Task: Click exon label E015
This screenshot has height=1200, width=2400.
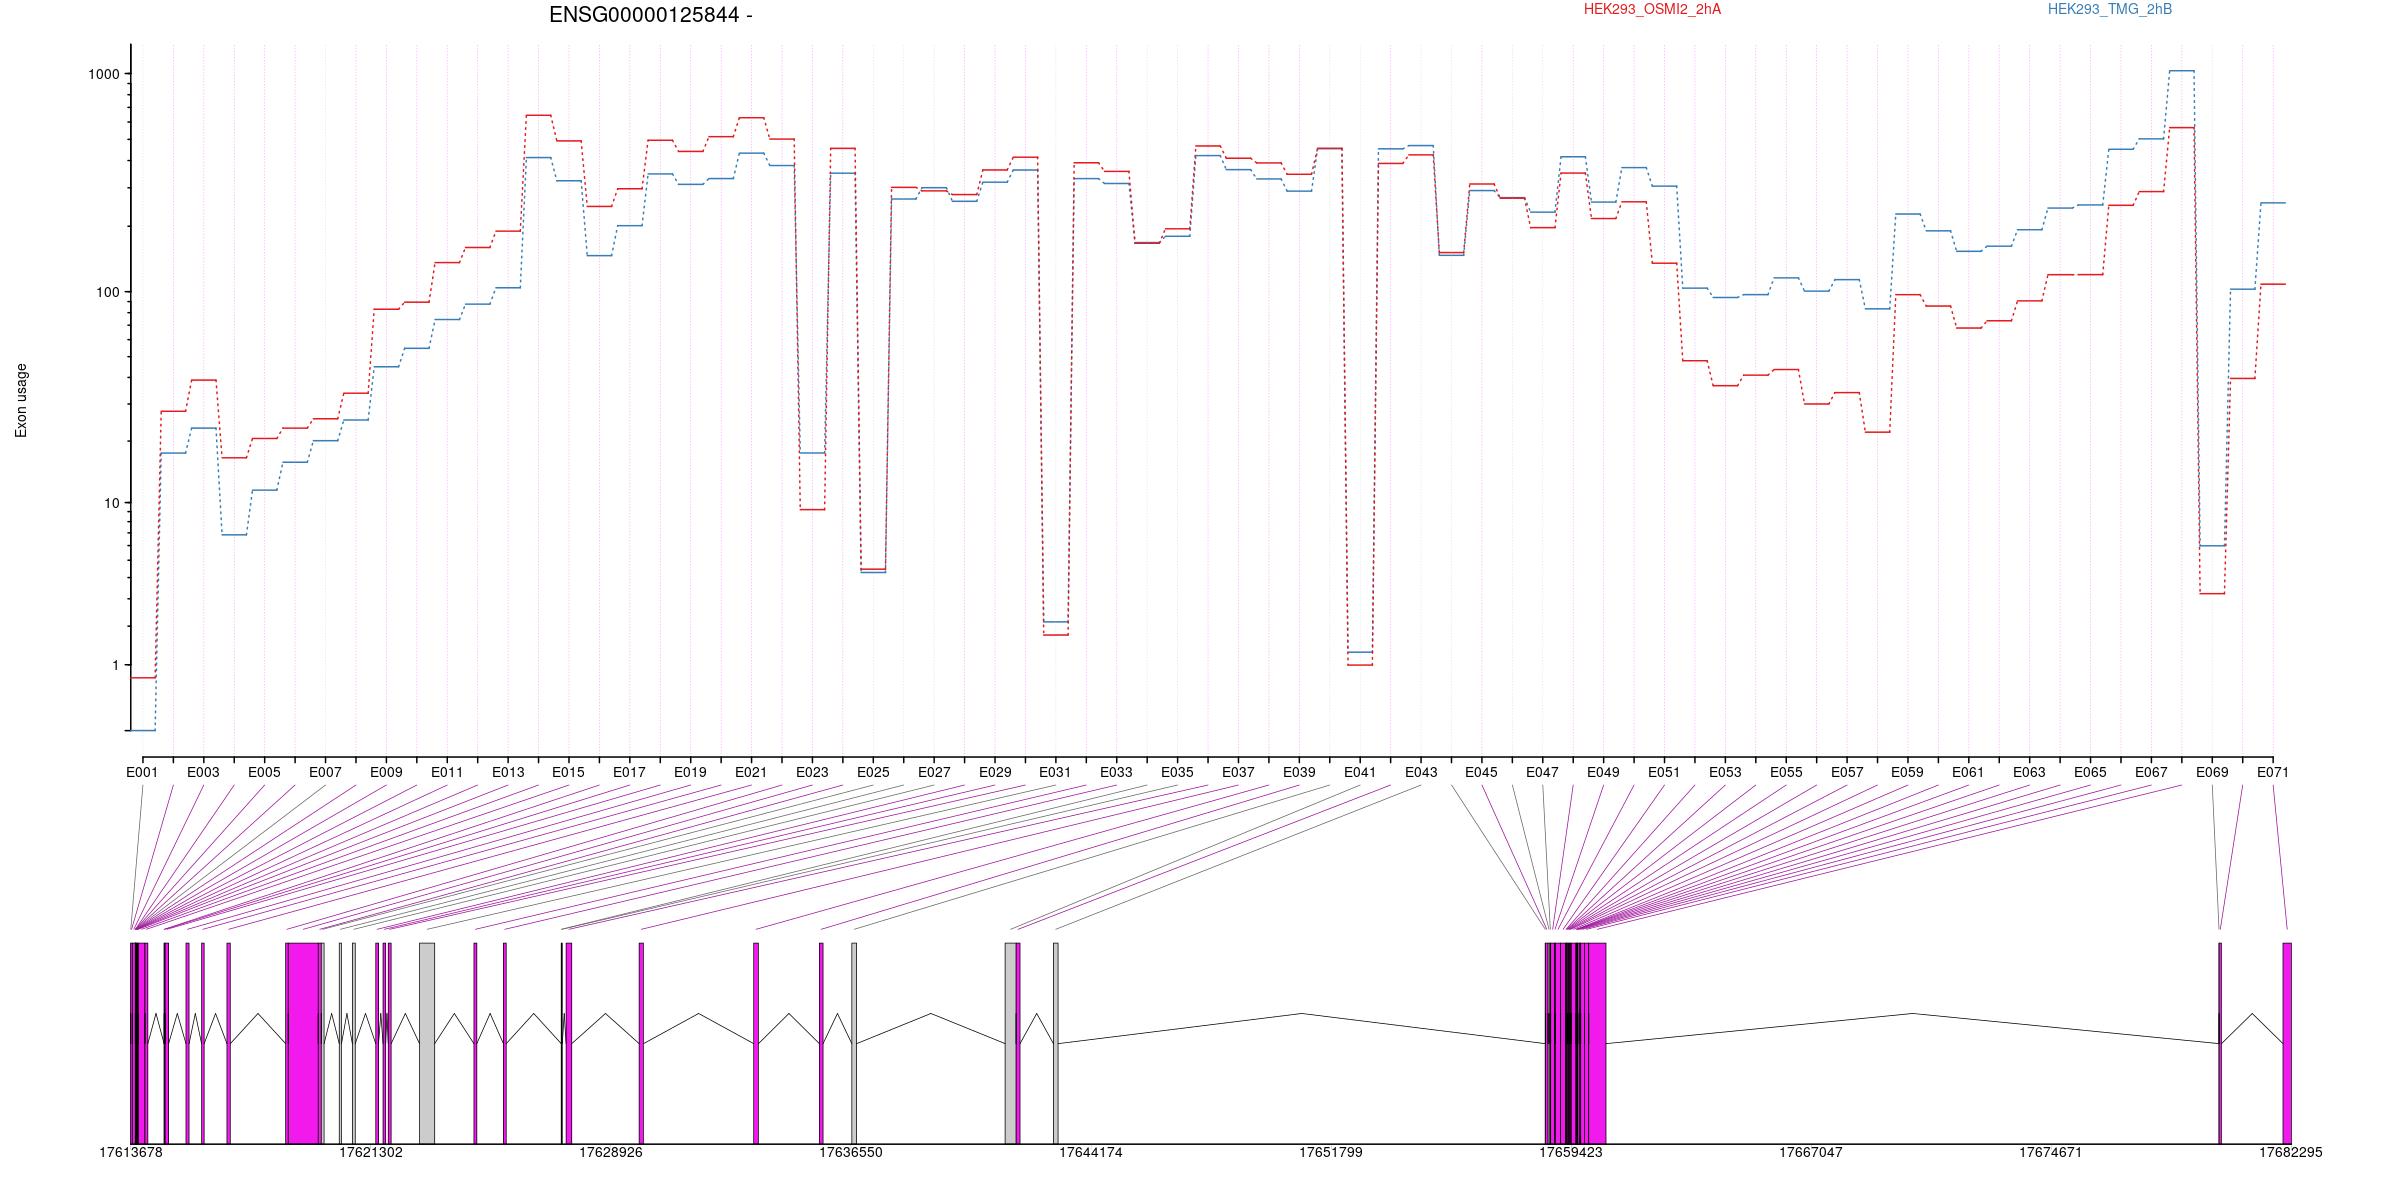Action: click(x=568, y=772)
